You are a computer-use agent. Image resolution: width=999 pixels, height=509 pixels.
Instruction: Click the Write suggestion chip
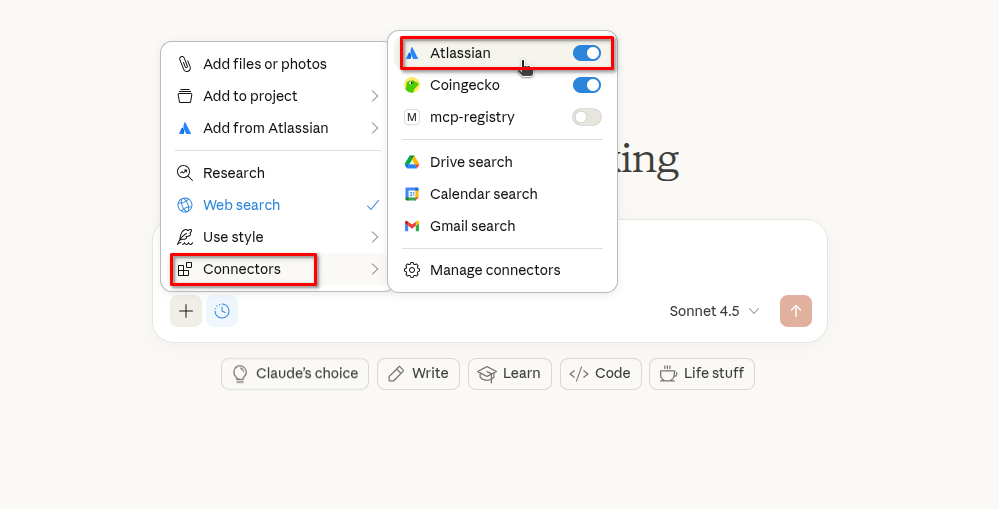click(x=418, y=373)
